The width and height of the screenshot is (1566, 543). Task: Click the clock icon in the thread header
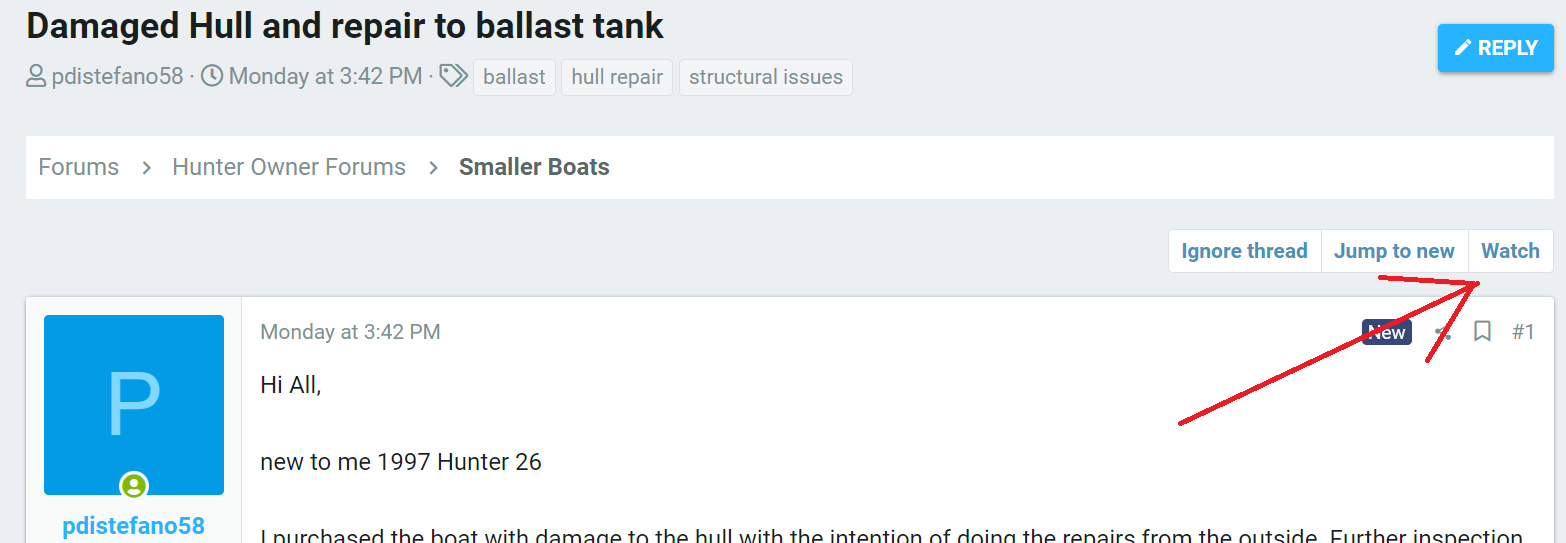pos(212,77)
